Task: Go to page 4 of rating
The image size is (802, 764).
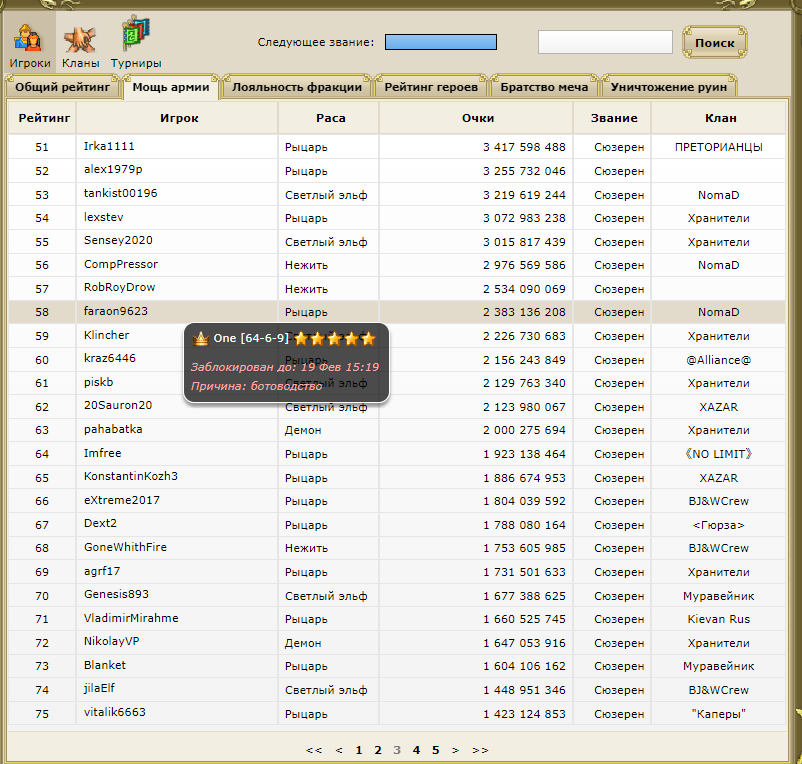Action: (x=416, y=750)
